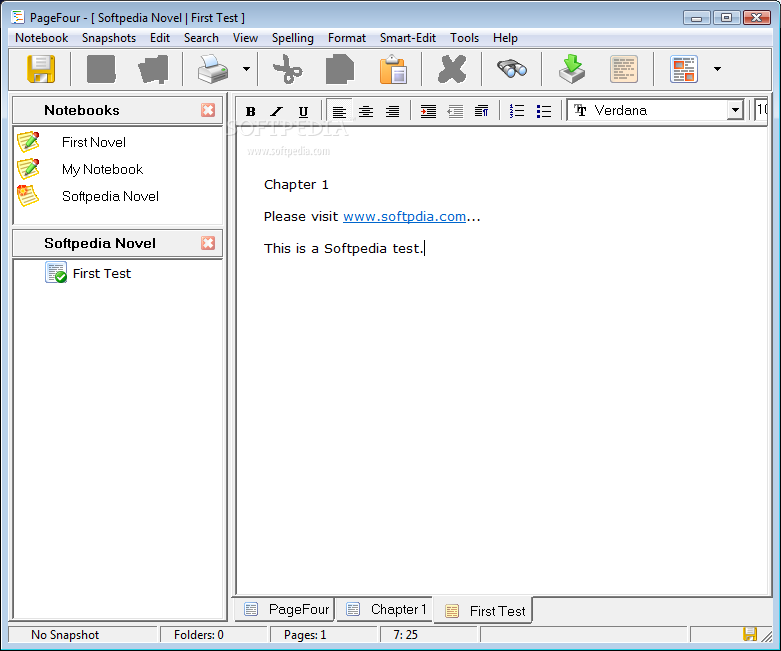
Task: Open the View menu
Action: pos(245,38)
